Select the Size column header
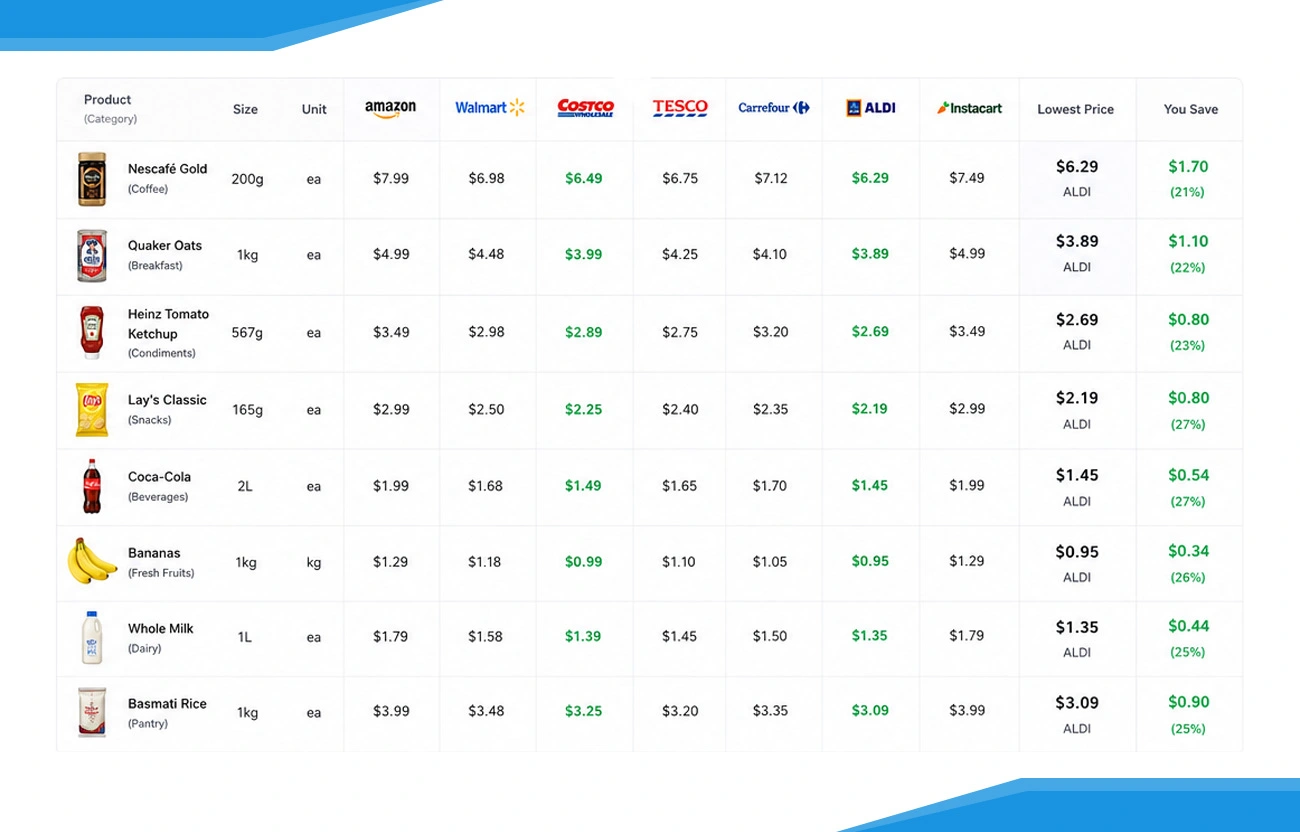 245,109
